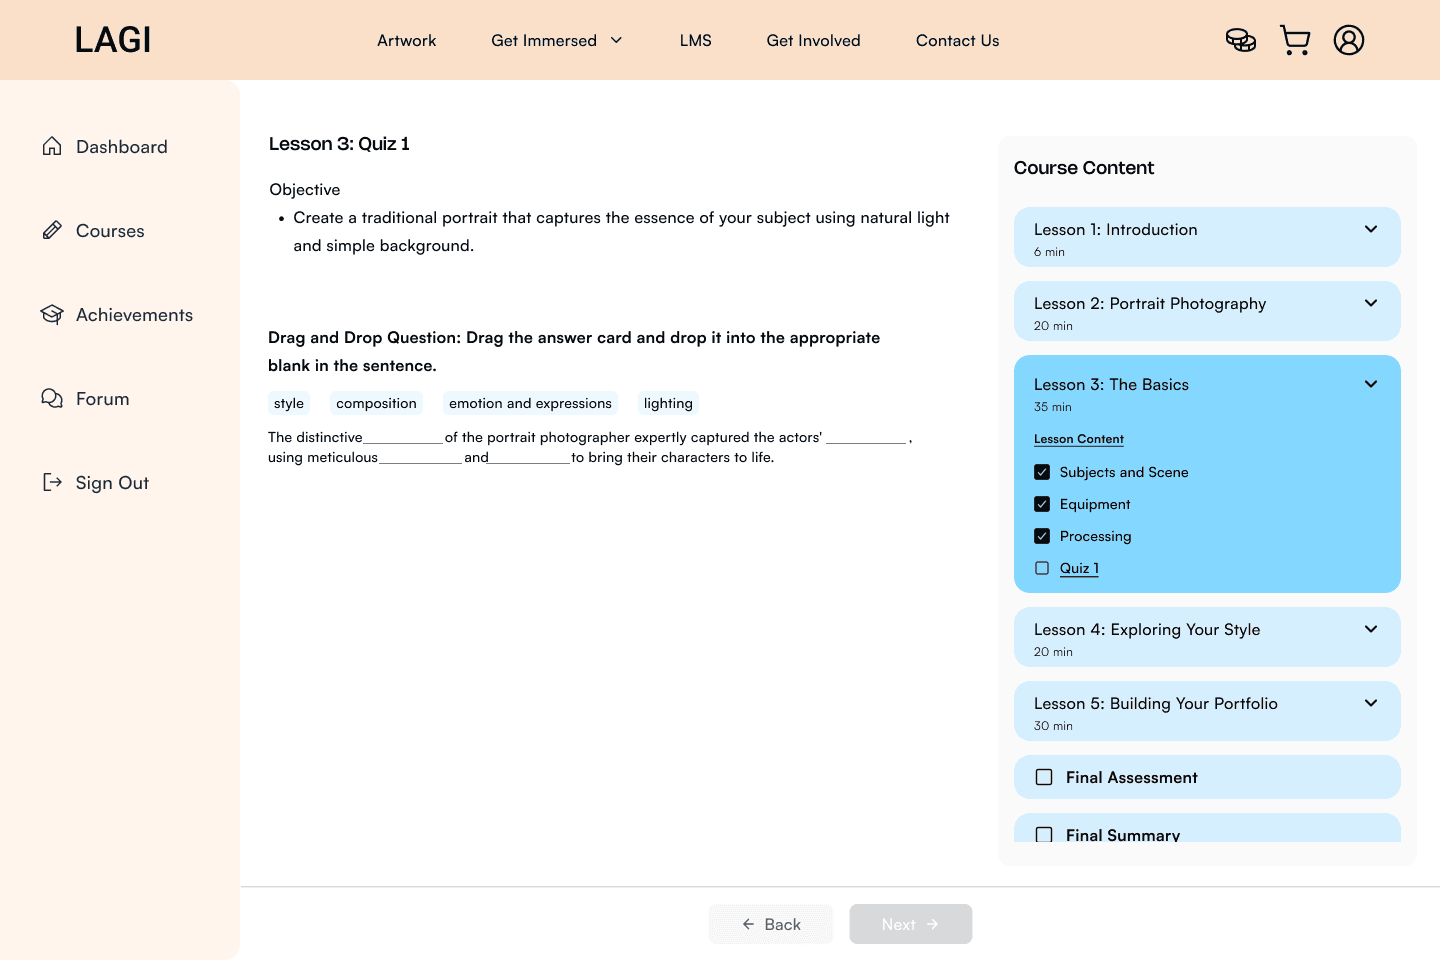Click the Courses pencil icon
This screenshot has height=960, width=1440.
point(52,230)
